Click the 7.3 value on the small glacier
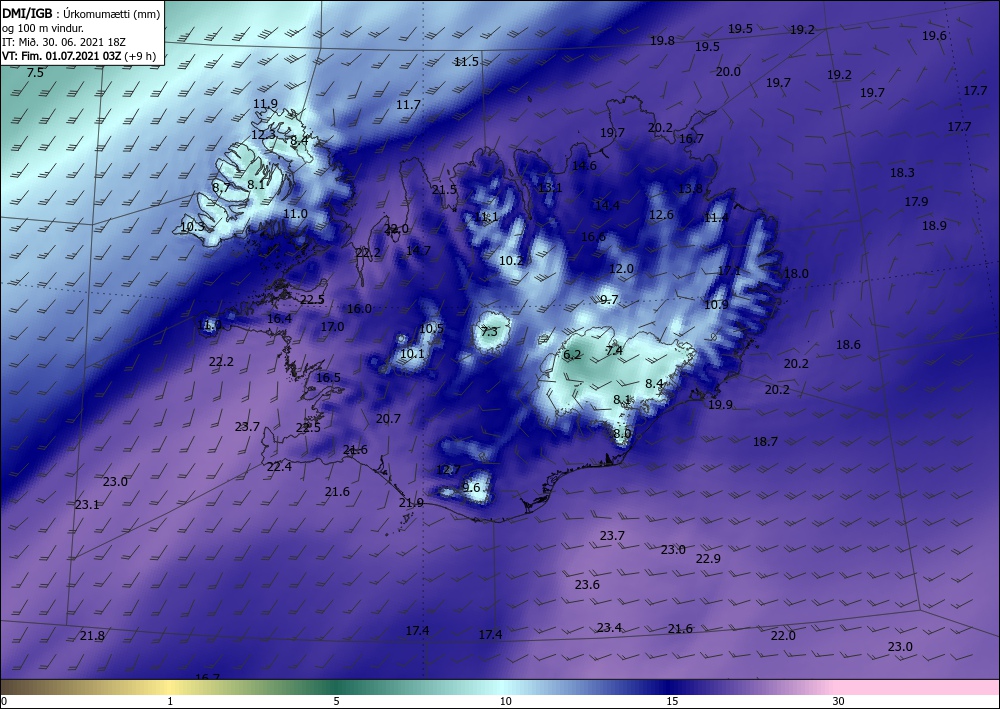1000x709 pixels. pyautogui.click(x=489, y=332)
